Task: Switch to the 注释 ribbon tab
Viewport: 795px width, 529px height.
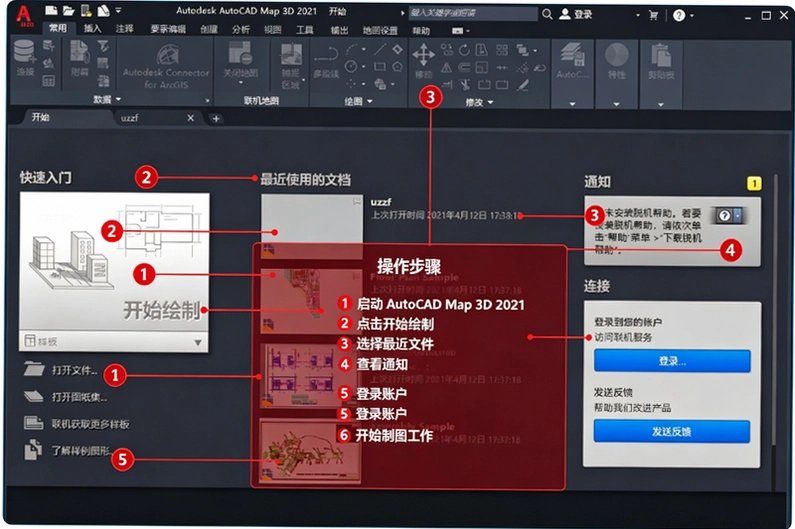Action: coord(124,28)
